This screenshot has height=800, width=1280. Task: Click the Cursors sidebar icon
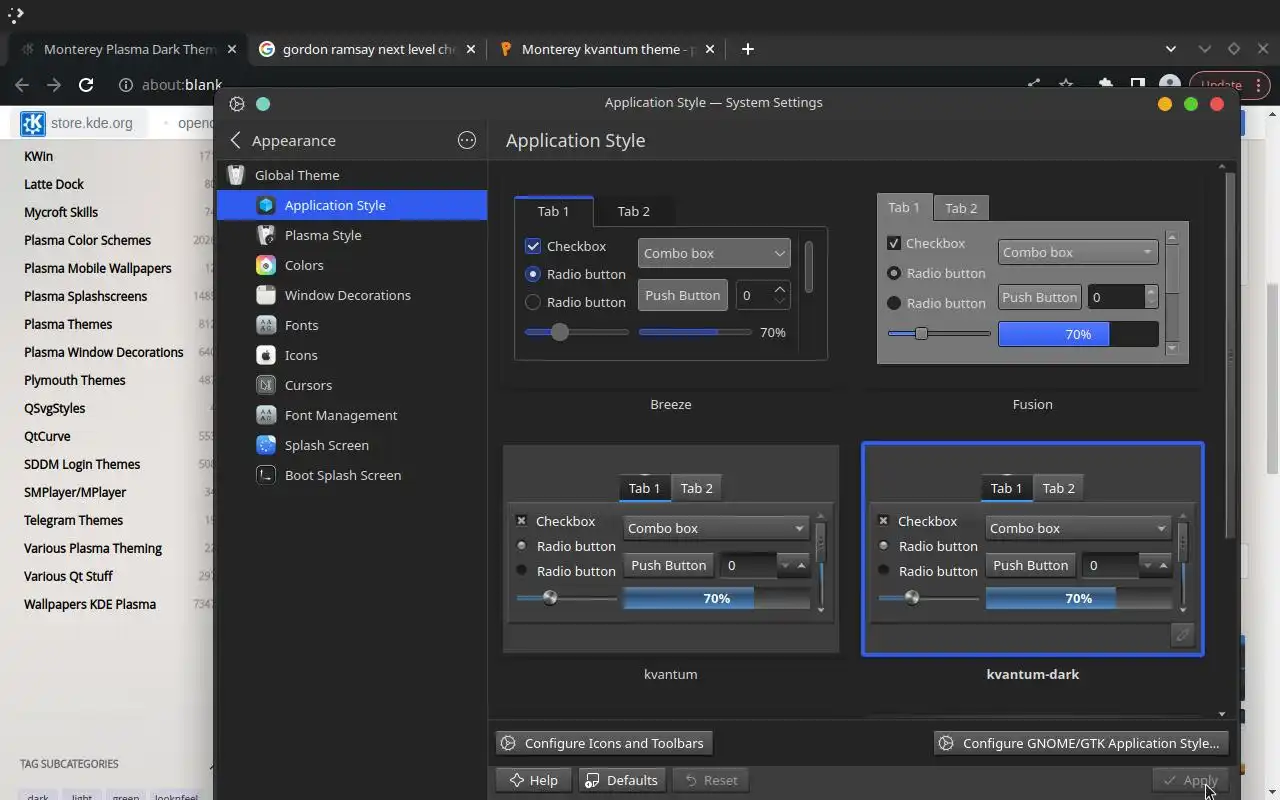coord(265,385)
